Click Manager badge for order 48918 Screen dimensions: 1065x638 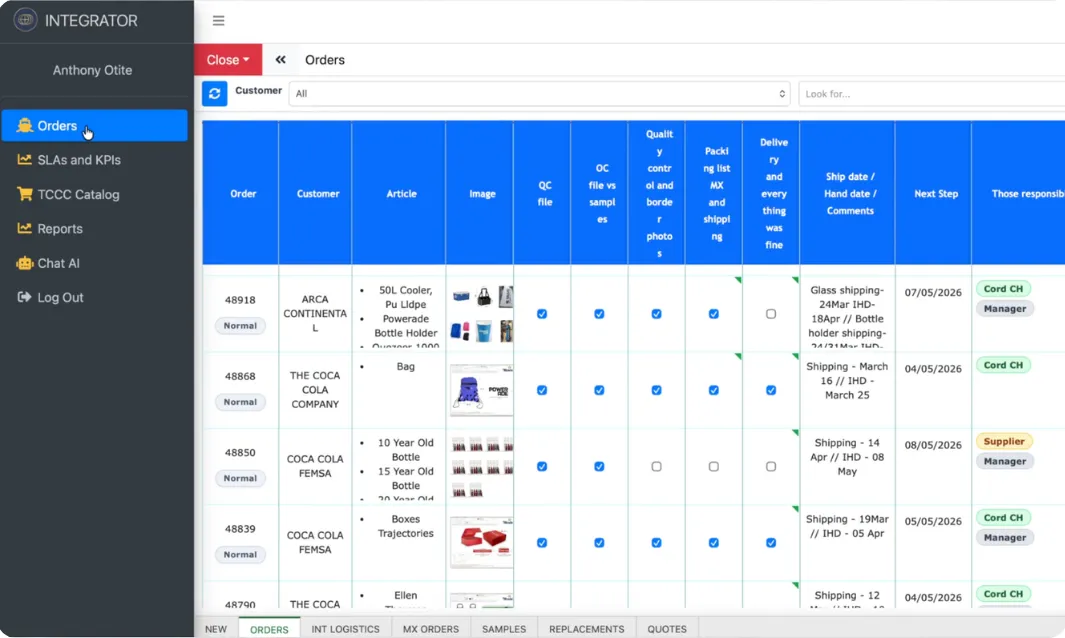[1005, 308]
